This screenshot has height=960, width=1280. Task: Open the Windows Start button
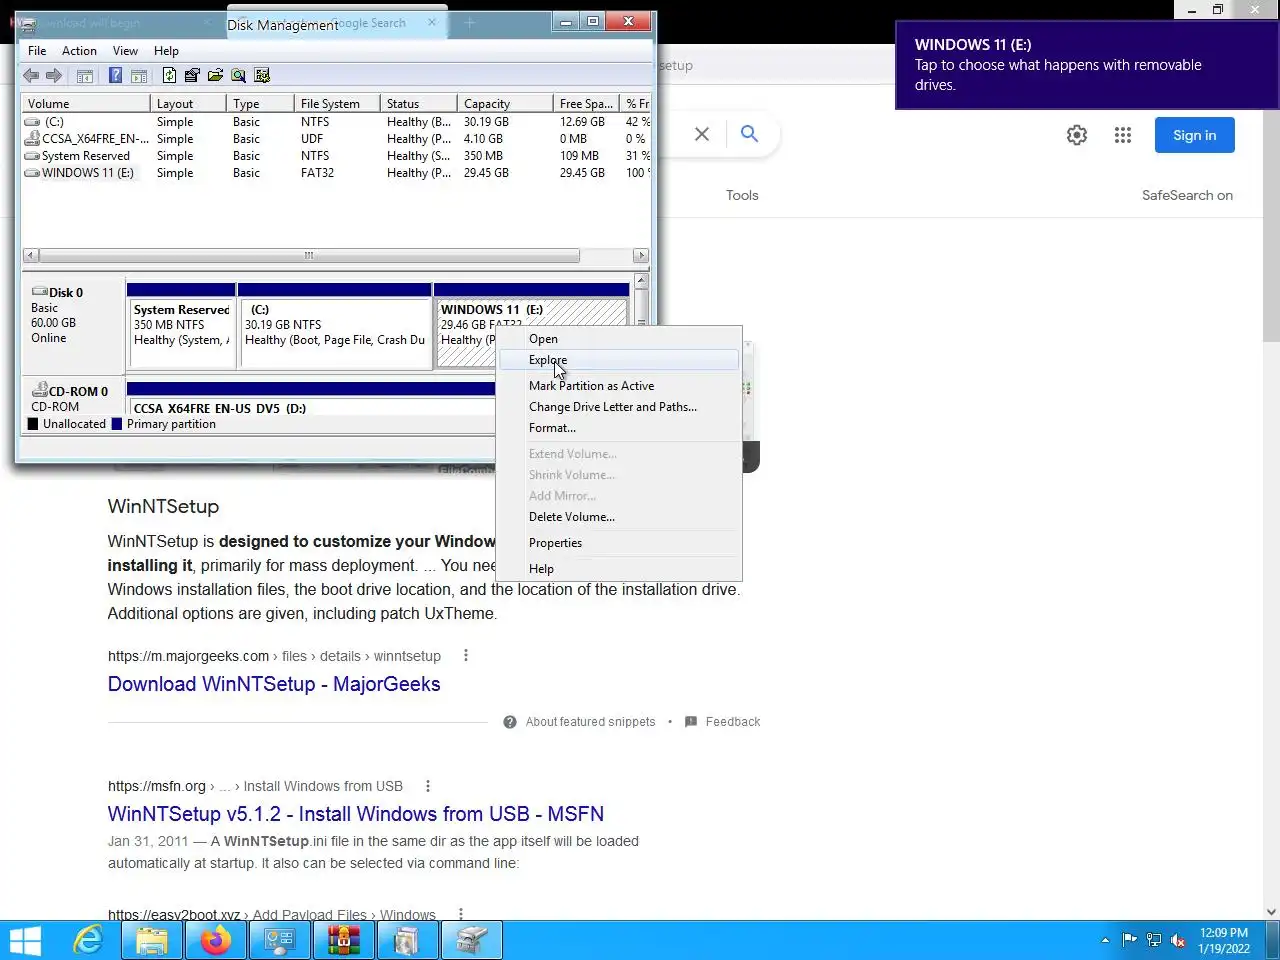(x=25, y=940)
